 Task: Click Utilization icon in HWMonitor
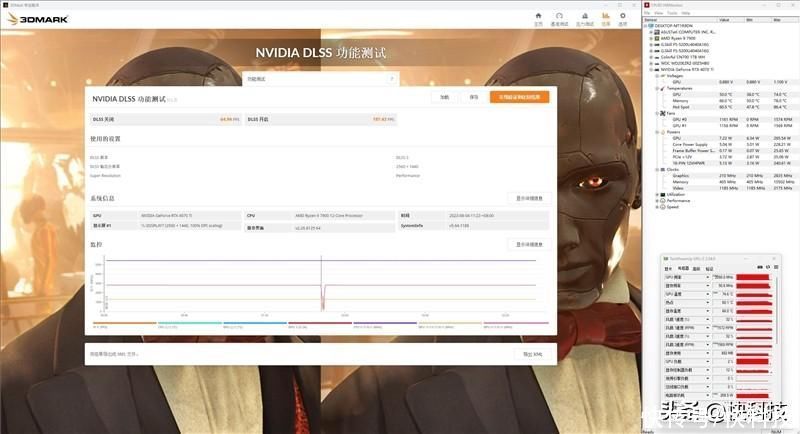663,194
